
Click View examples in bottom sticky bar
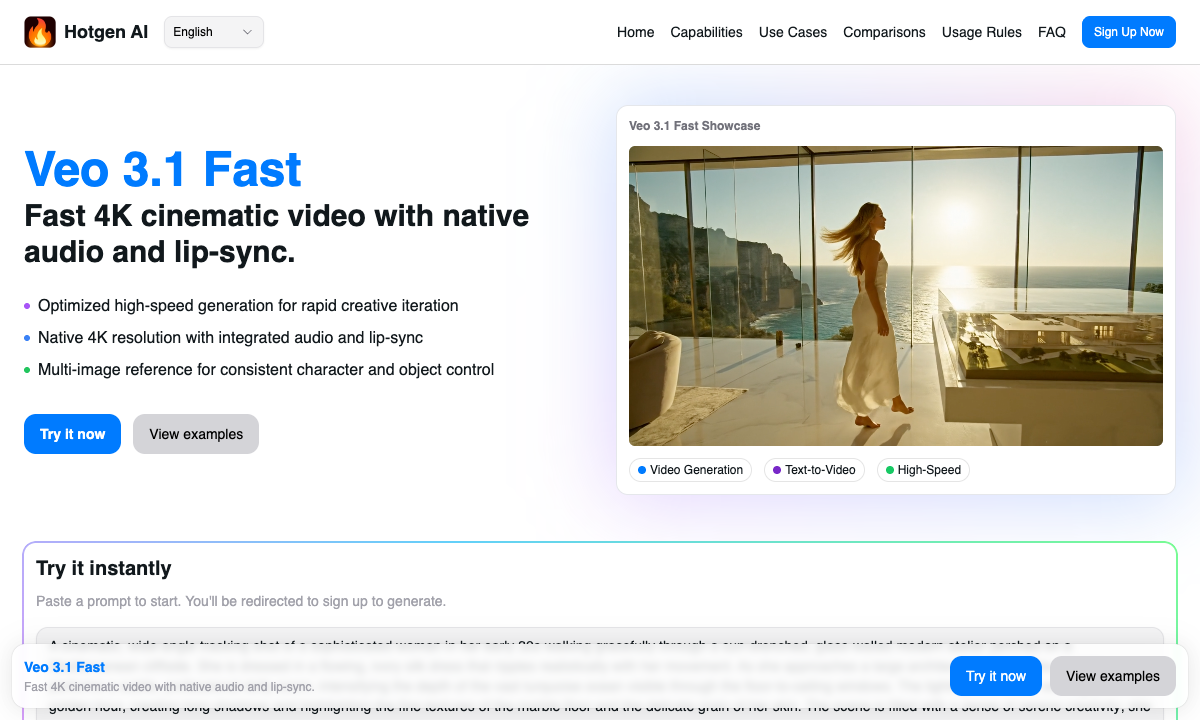(x=1112, y=676)
